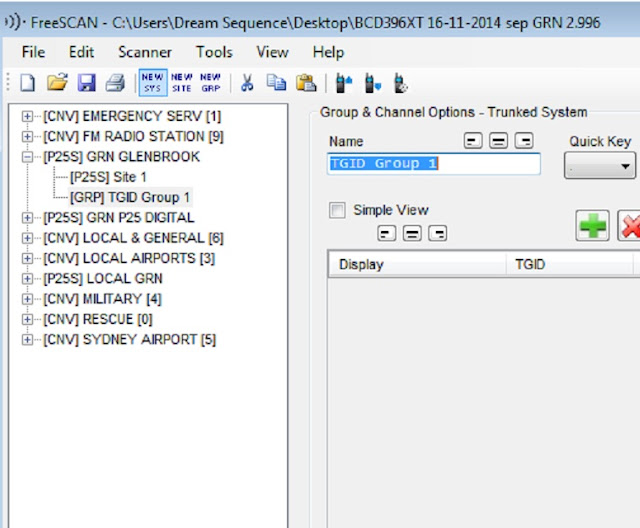
Task: Select [CNV] MILITARY [4] entry
Action: coord(102,299)
